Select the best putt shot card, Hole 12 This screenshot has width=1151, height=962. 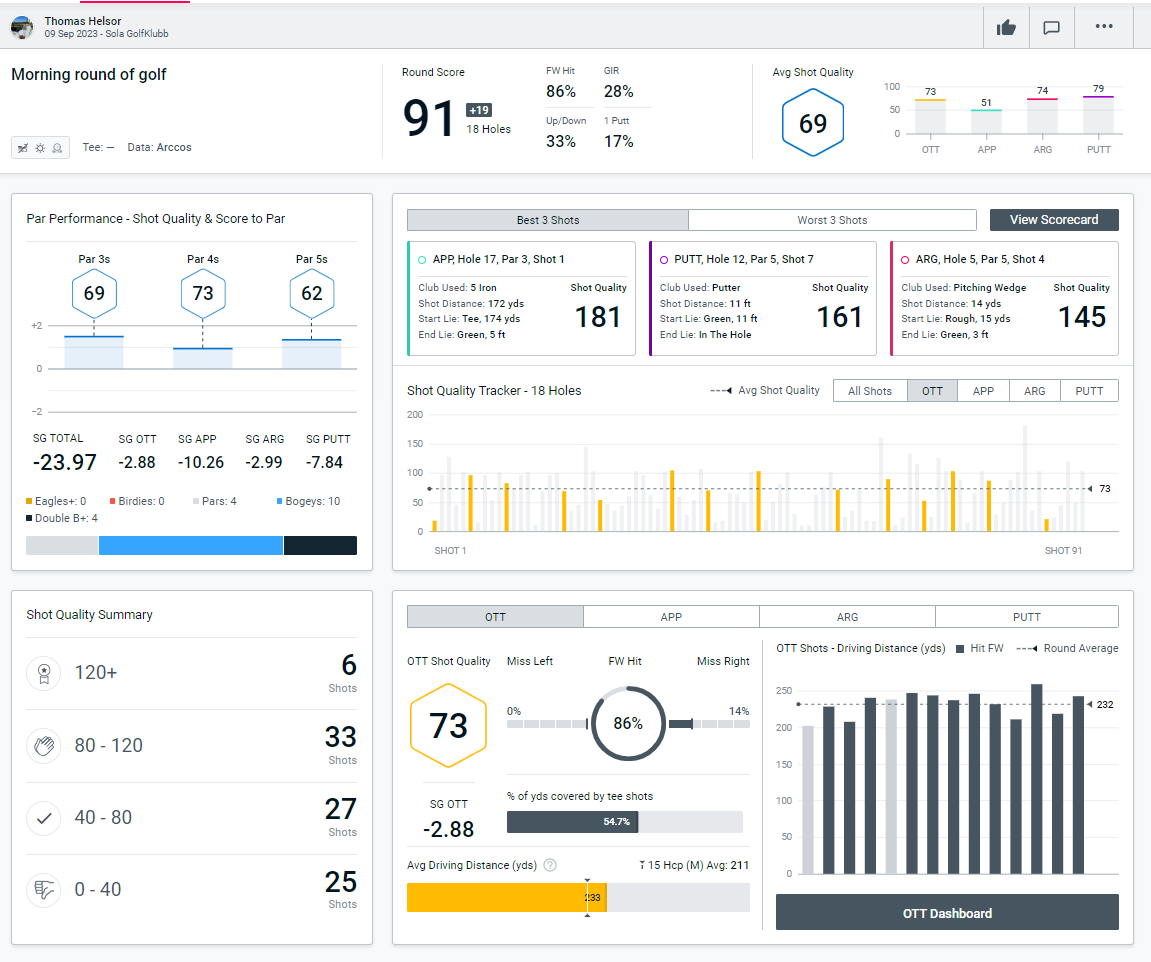click(762, 298)
